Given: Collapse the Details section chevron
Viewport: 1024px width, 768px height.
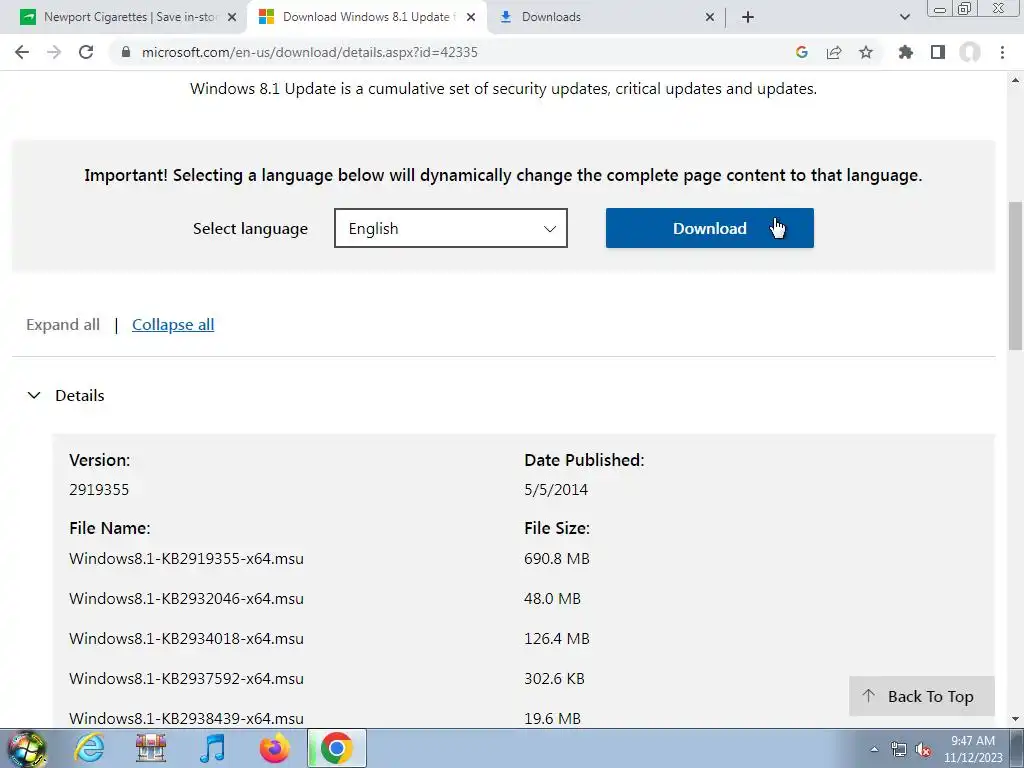Looking at the screenshot, I should (34, 395).
